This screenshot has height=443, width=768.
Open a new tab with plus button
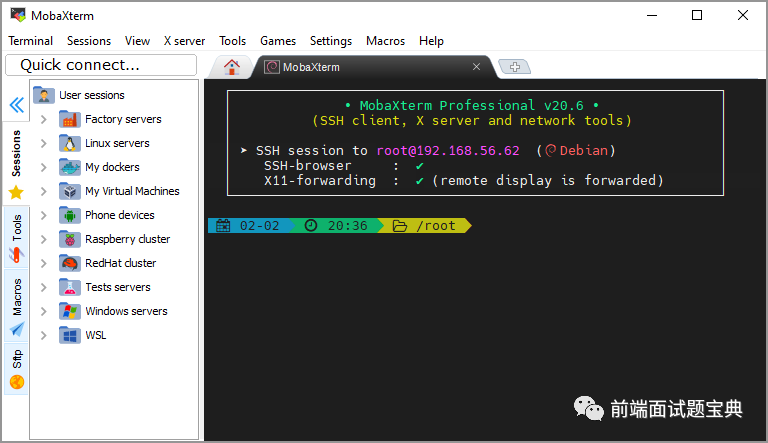pos(514,67)
